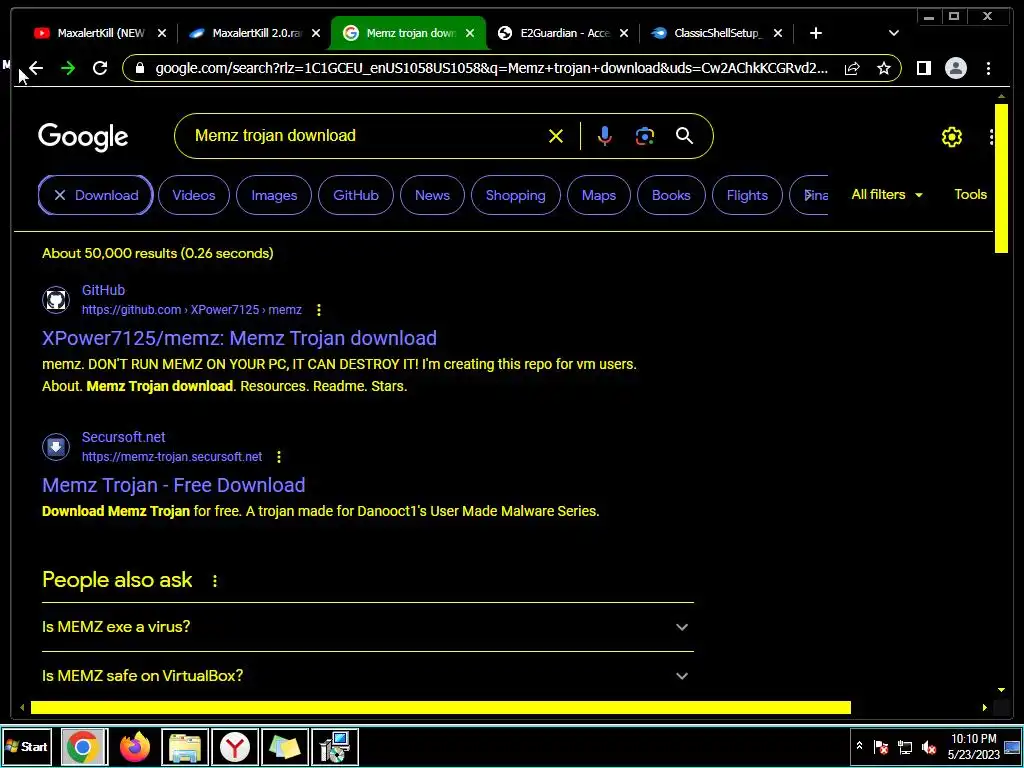The width and height of the screenshot is (1024, 768).
Task: Click the yellow horizontal scrollbar thumb
Action: [441, 707]
